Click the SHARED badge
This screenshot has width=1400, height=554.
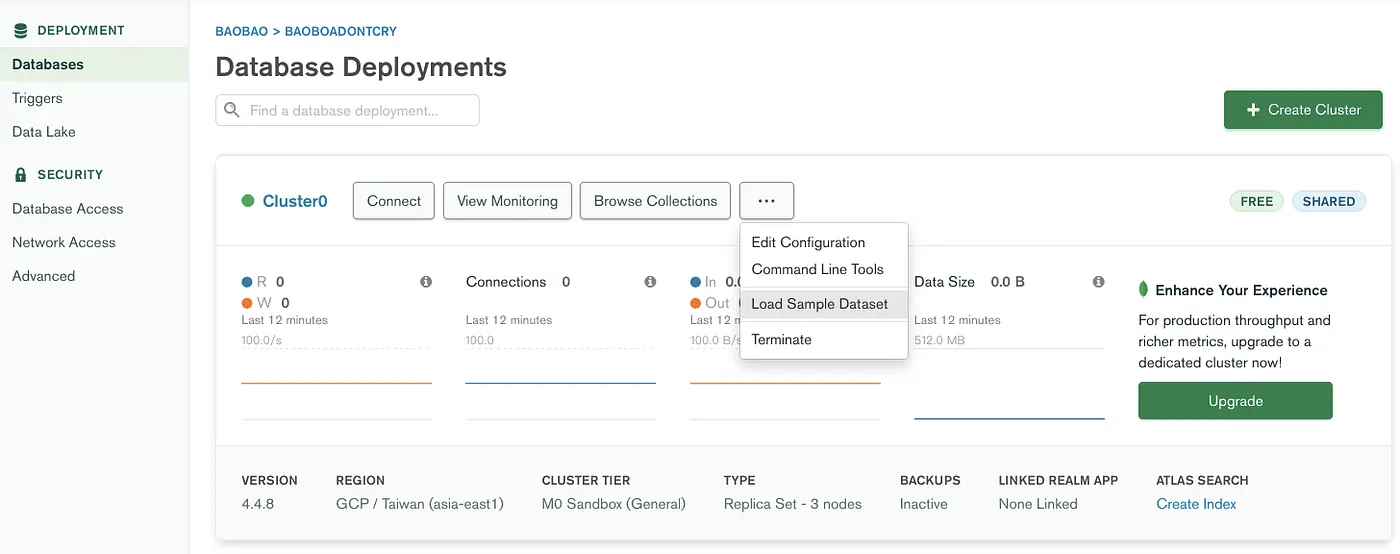1329,201
